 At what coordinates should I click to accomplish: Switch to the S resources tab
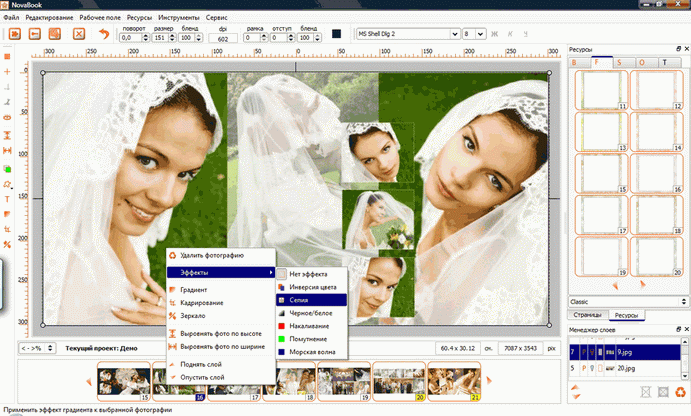click(x=624, y=63)
